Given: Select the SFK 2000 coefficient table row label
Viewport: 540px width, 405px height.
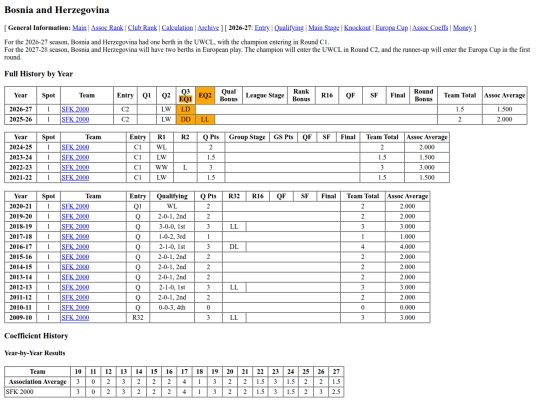Looking at the screenshot, I should click(x=38, y=392).
